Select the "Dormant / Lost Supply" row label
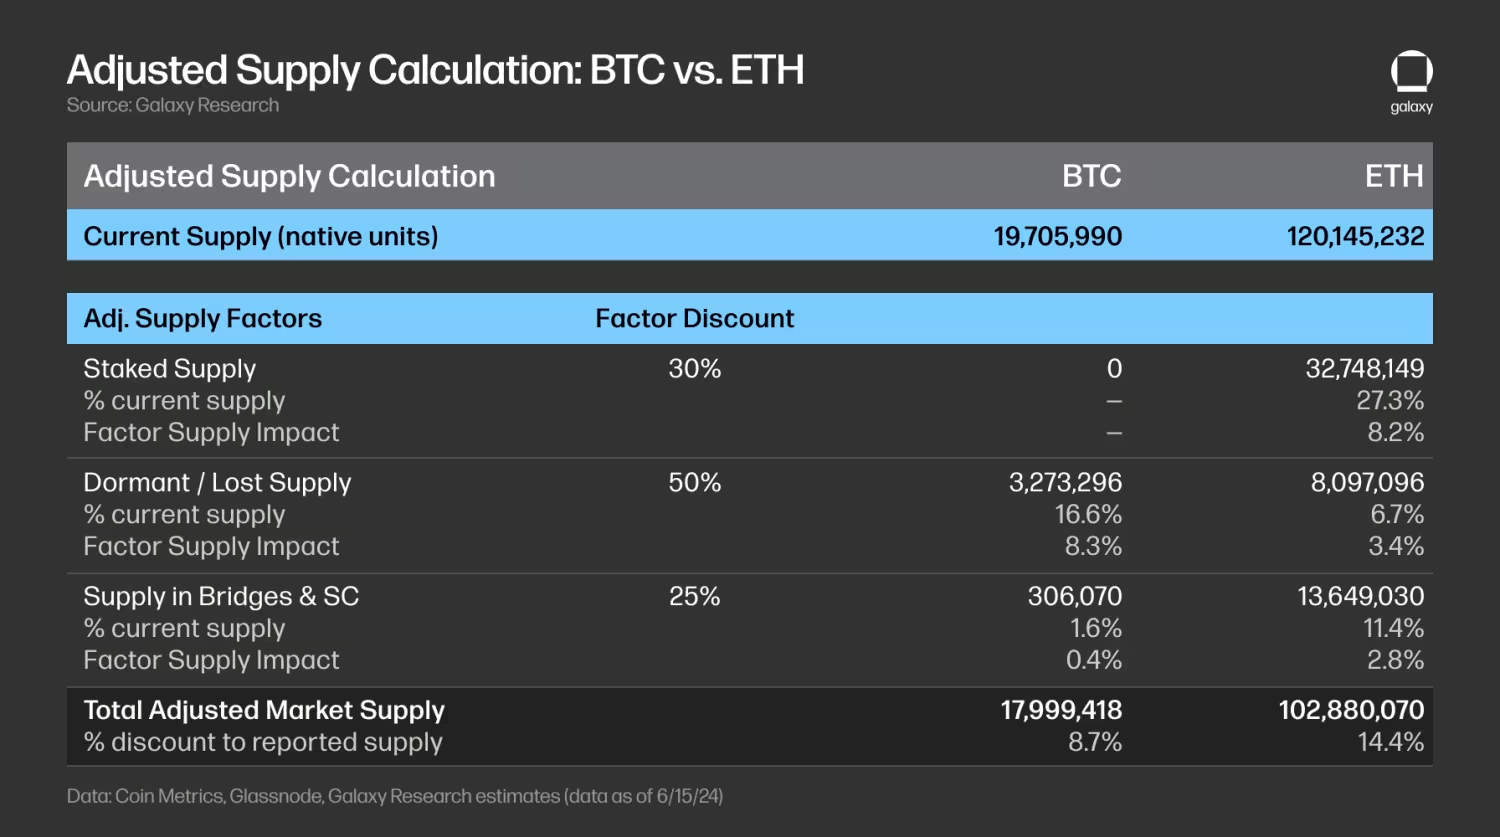1500x837 pixels. tap(217, 482)
